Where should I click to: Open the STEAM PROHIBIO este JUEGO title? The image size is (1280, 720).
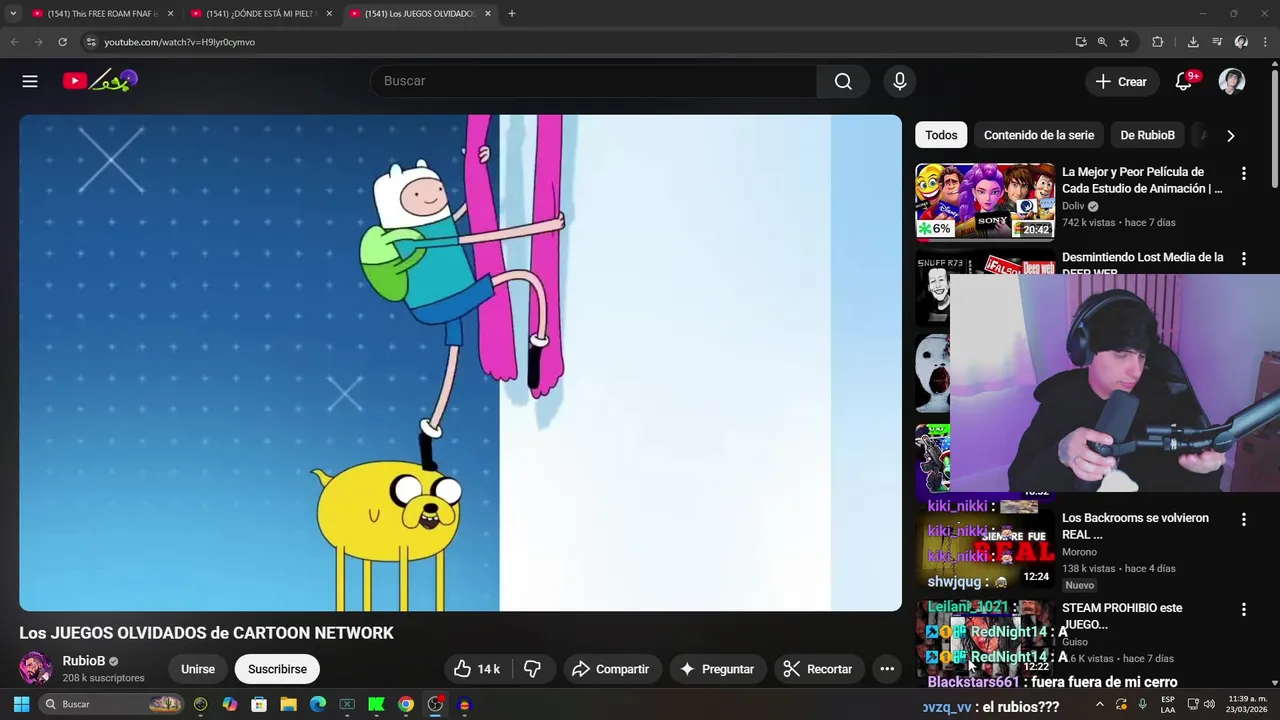coord(1122,616)
